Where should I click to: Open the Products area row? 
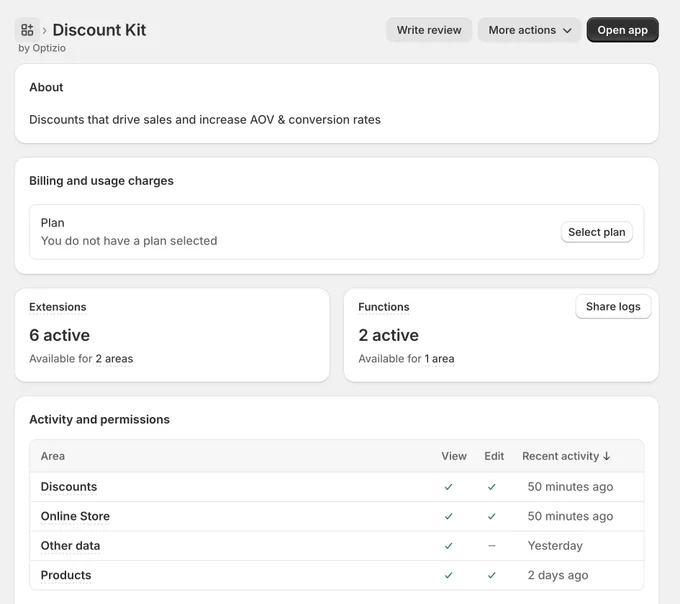click(x=337, y=575)
